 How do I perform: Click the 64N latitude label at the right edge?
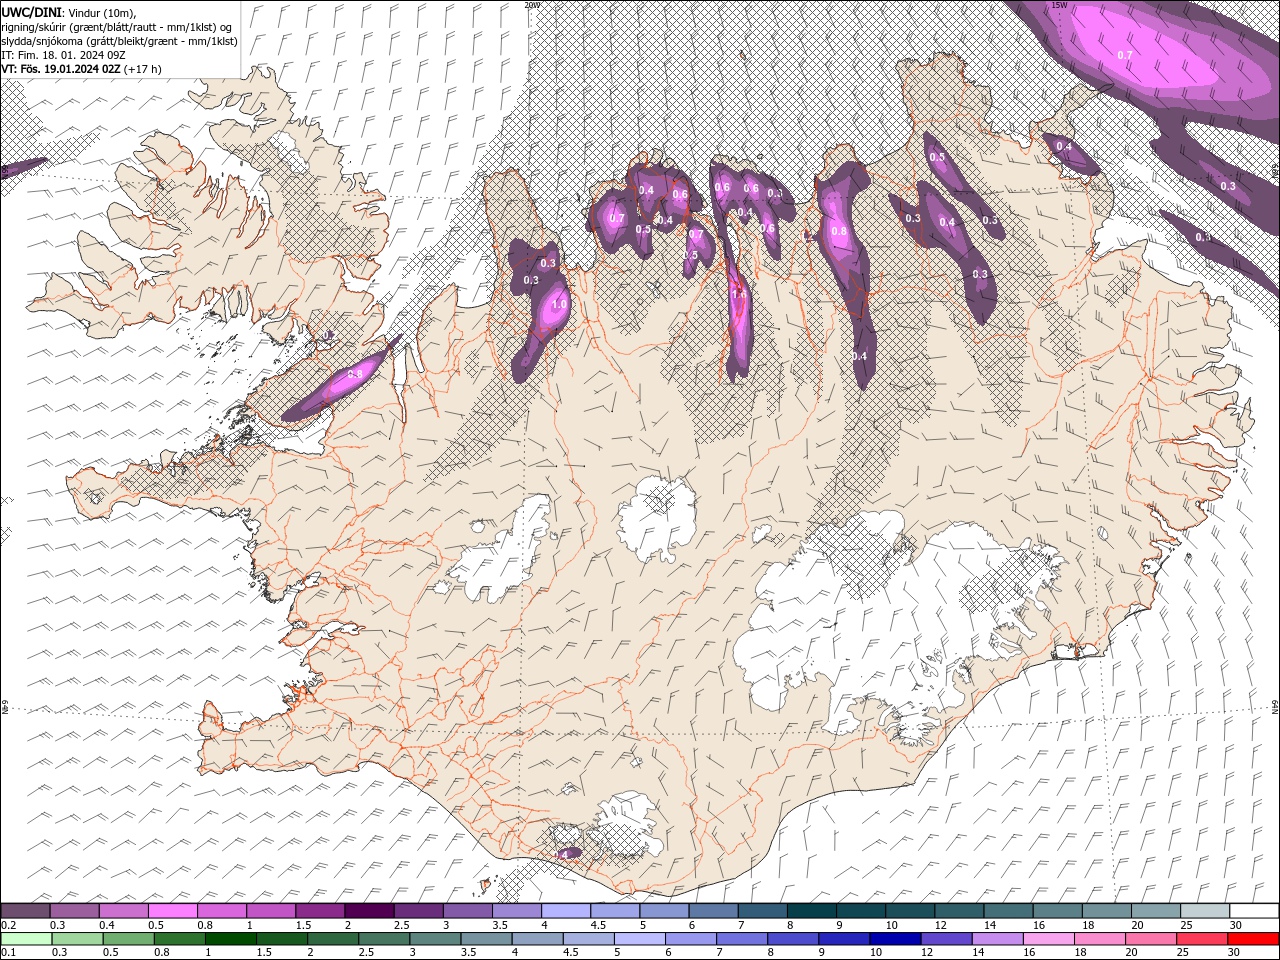1275,707
